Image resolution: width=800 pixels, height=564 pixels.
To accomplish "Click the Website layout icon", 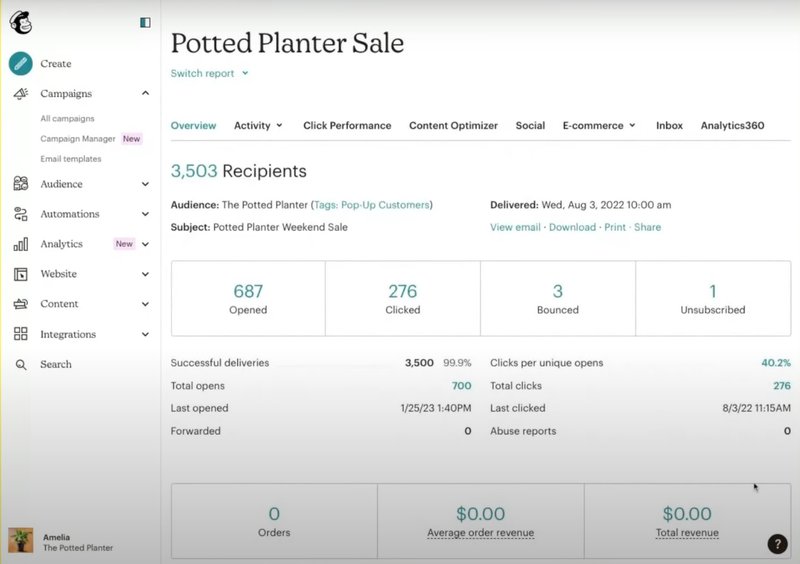I will [21, 274].
